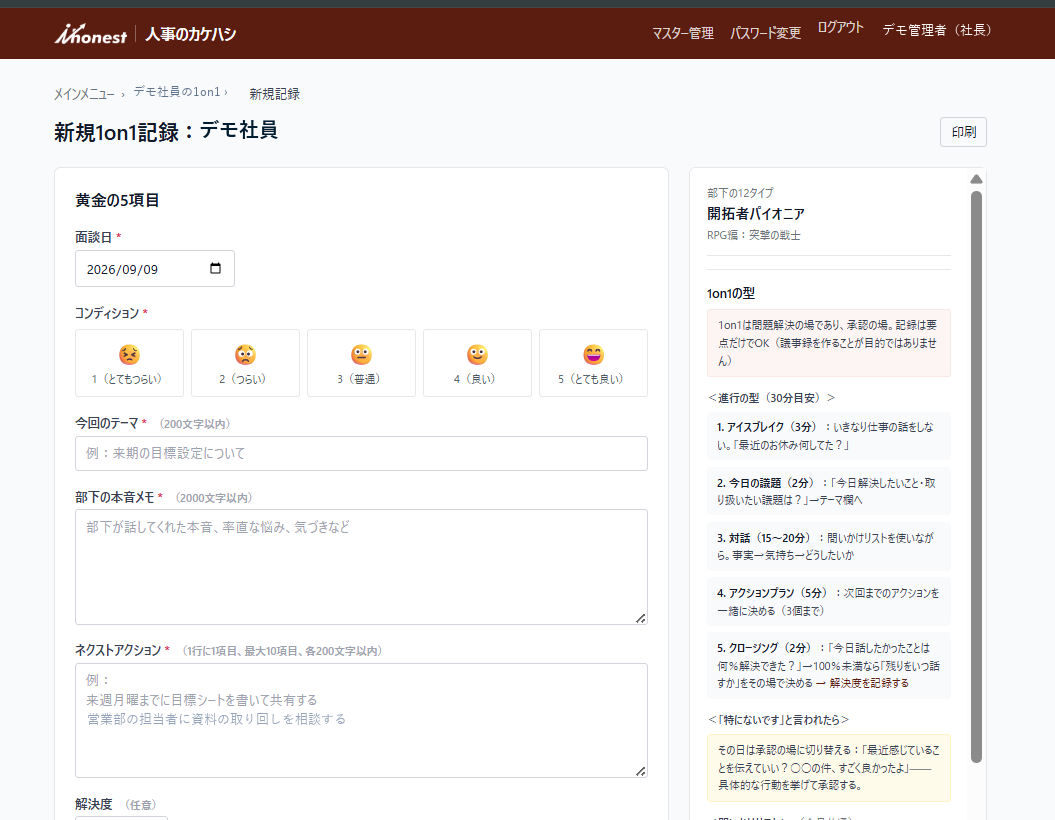Click the 面談日 date input field

[x=155, y=268]
